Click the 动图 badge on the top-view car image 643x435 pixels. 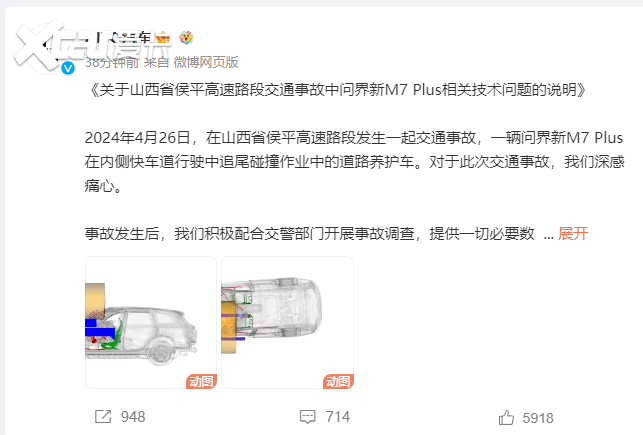click(x=338, y=381)
